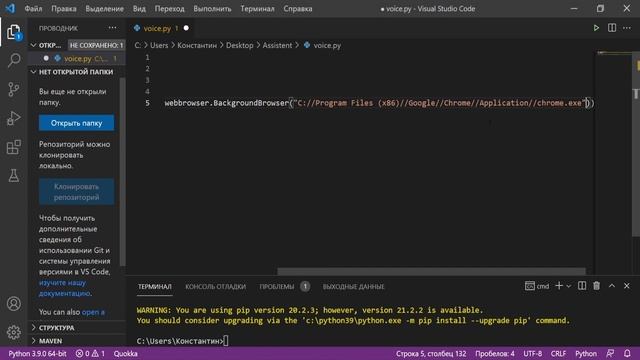640x360 pixels.
Task: Open the Testing flask view
Action: (x=13, y=176)
